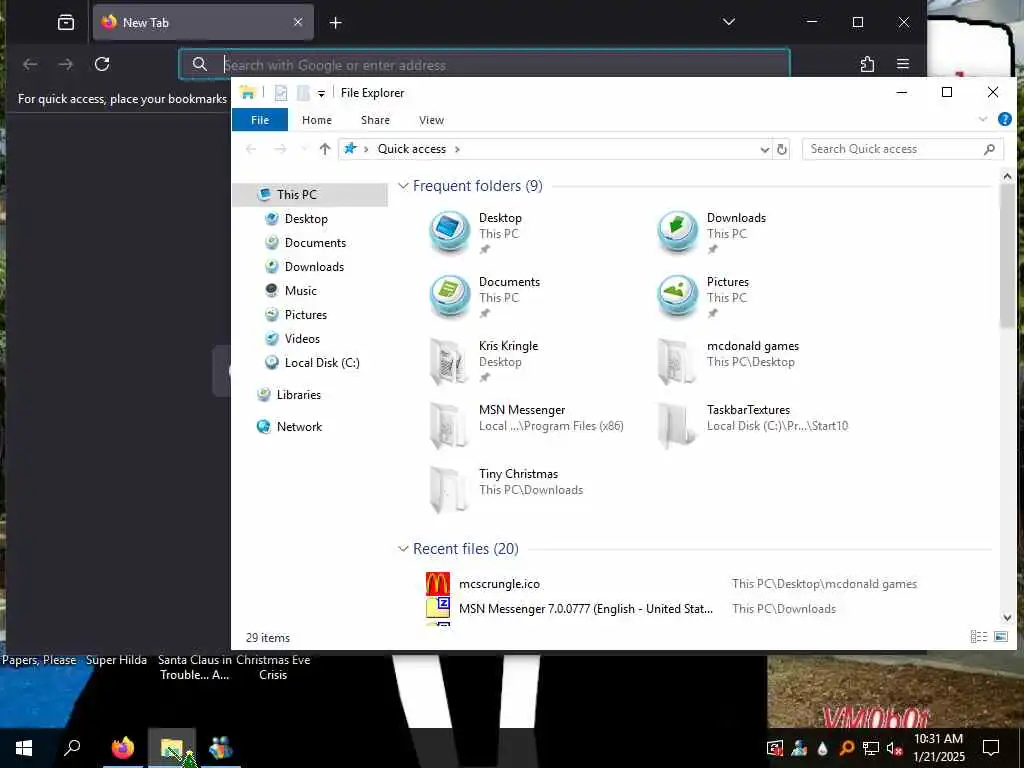Open Firefox from the taskbar
Viewport: 1024px width, 768px height.
tap(123, 748)
